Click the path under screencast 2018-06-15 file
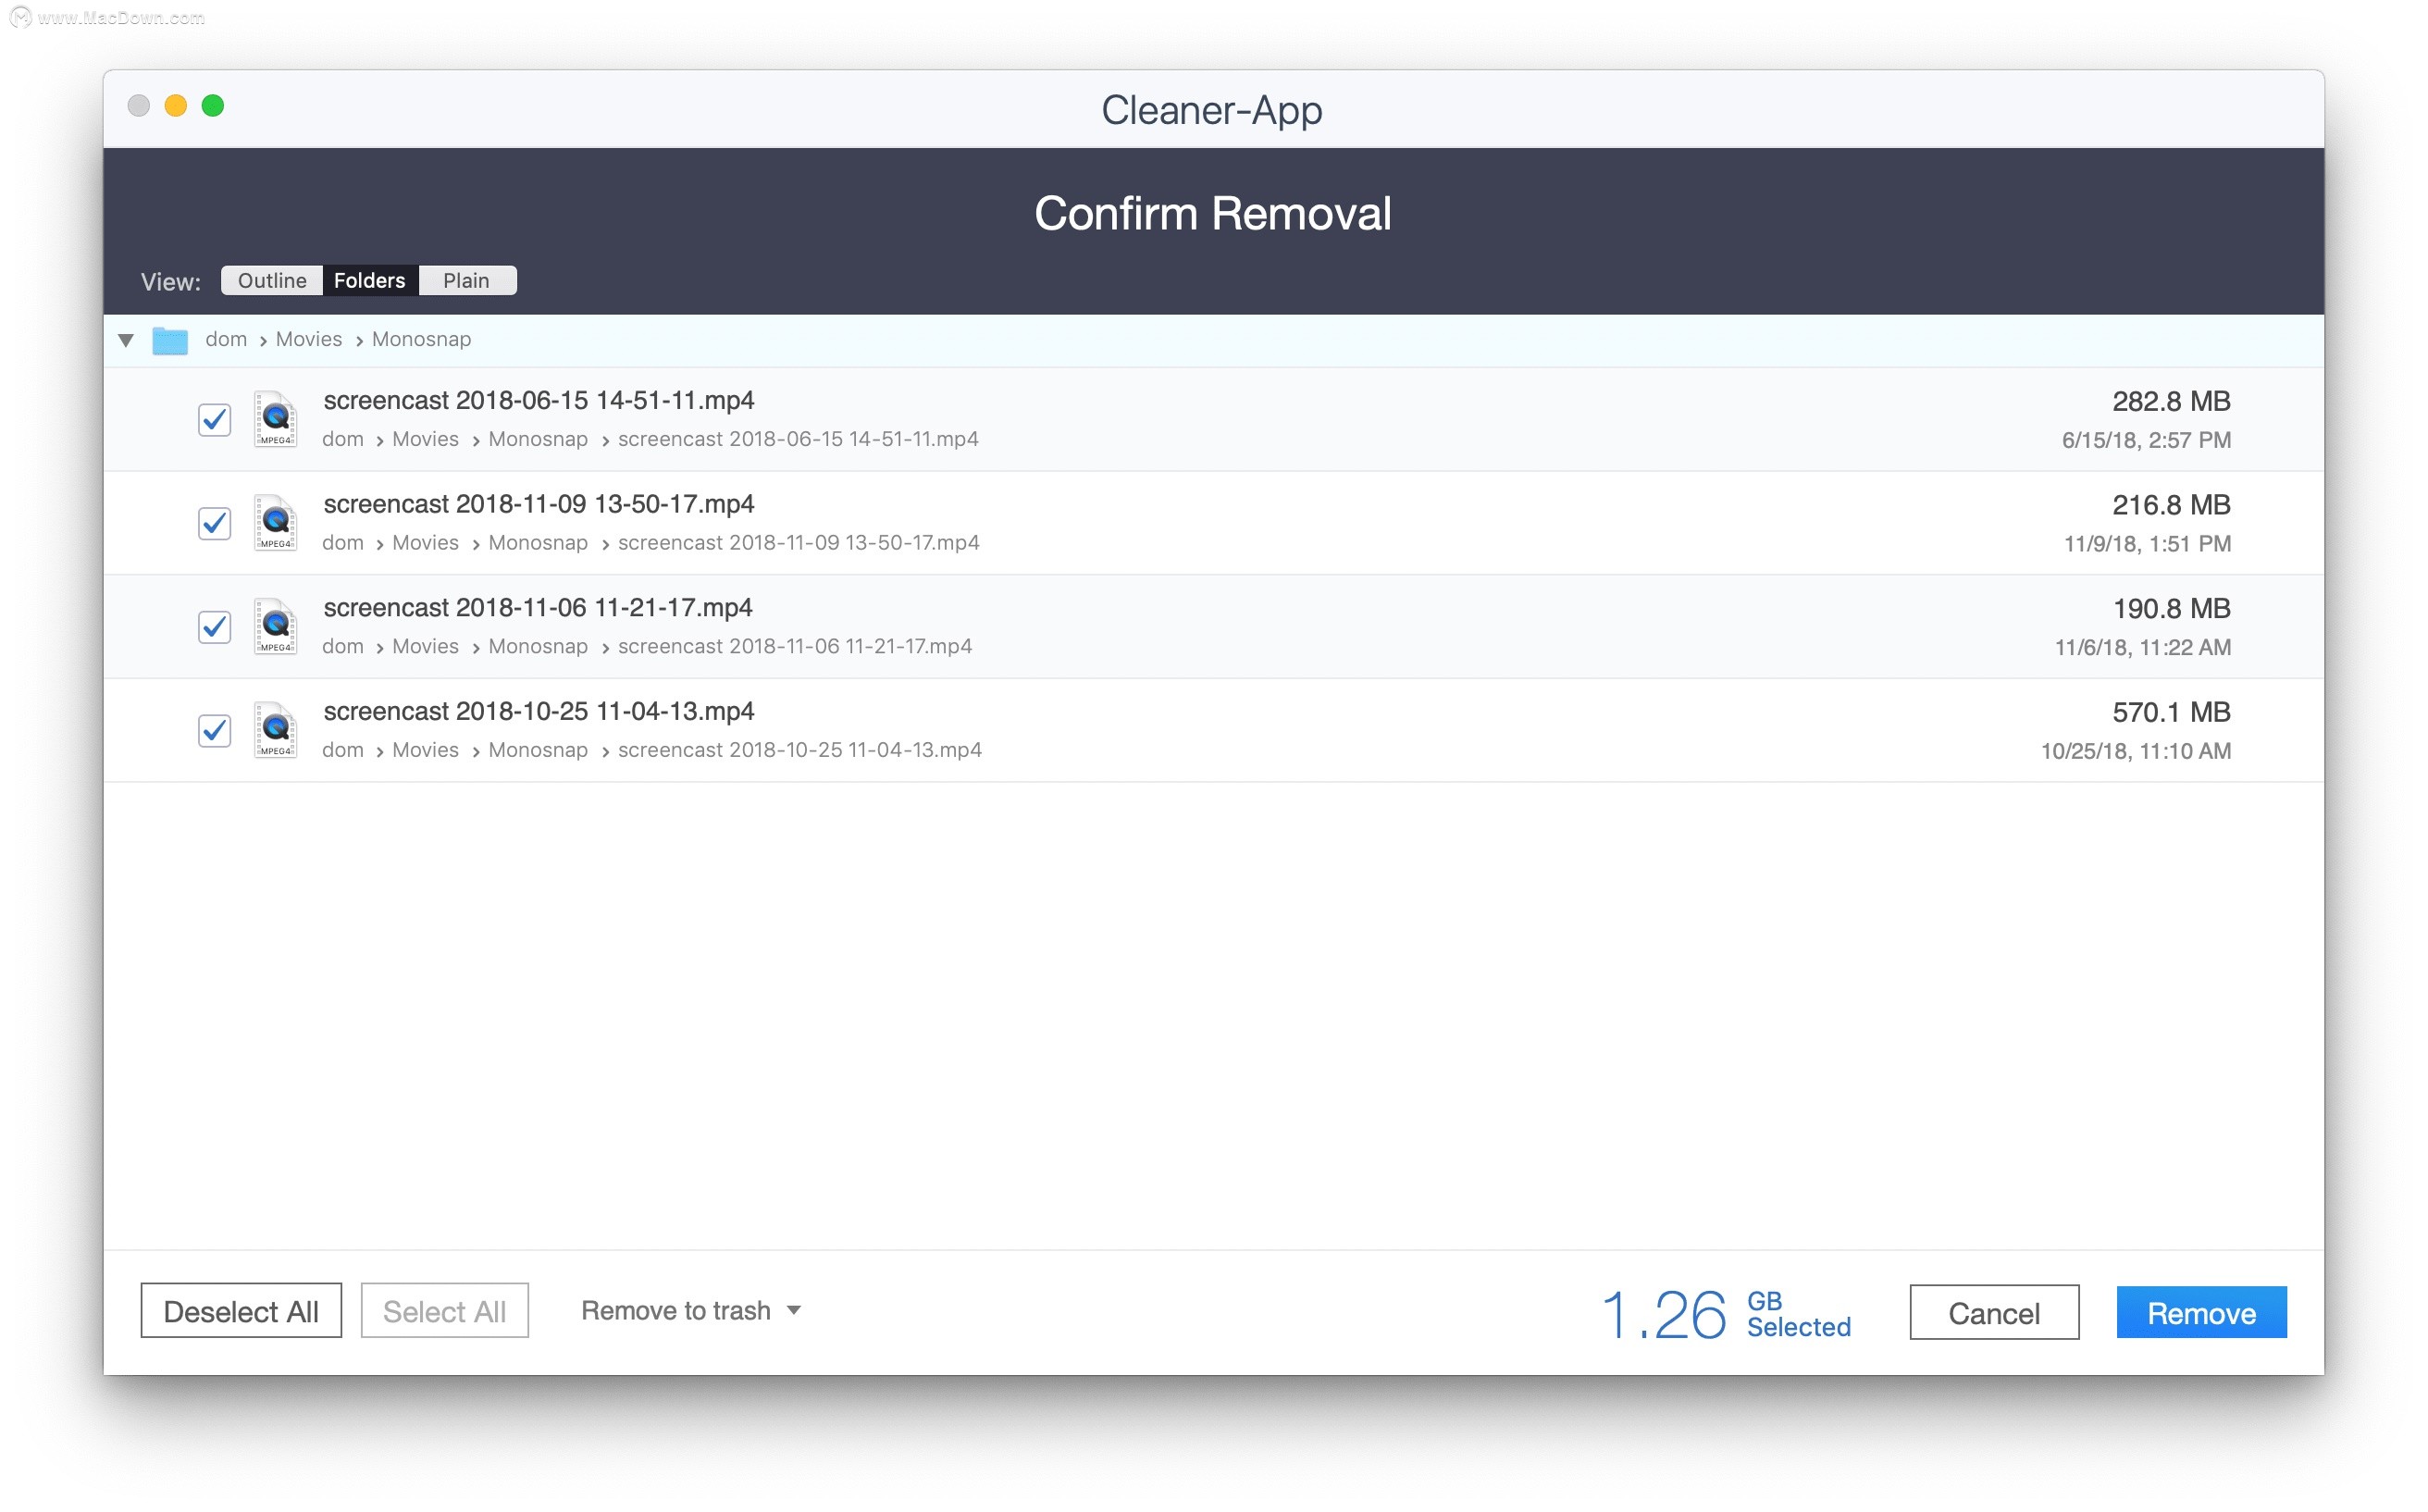Screen dimensions: 2428x1512 tap(650, 440)
